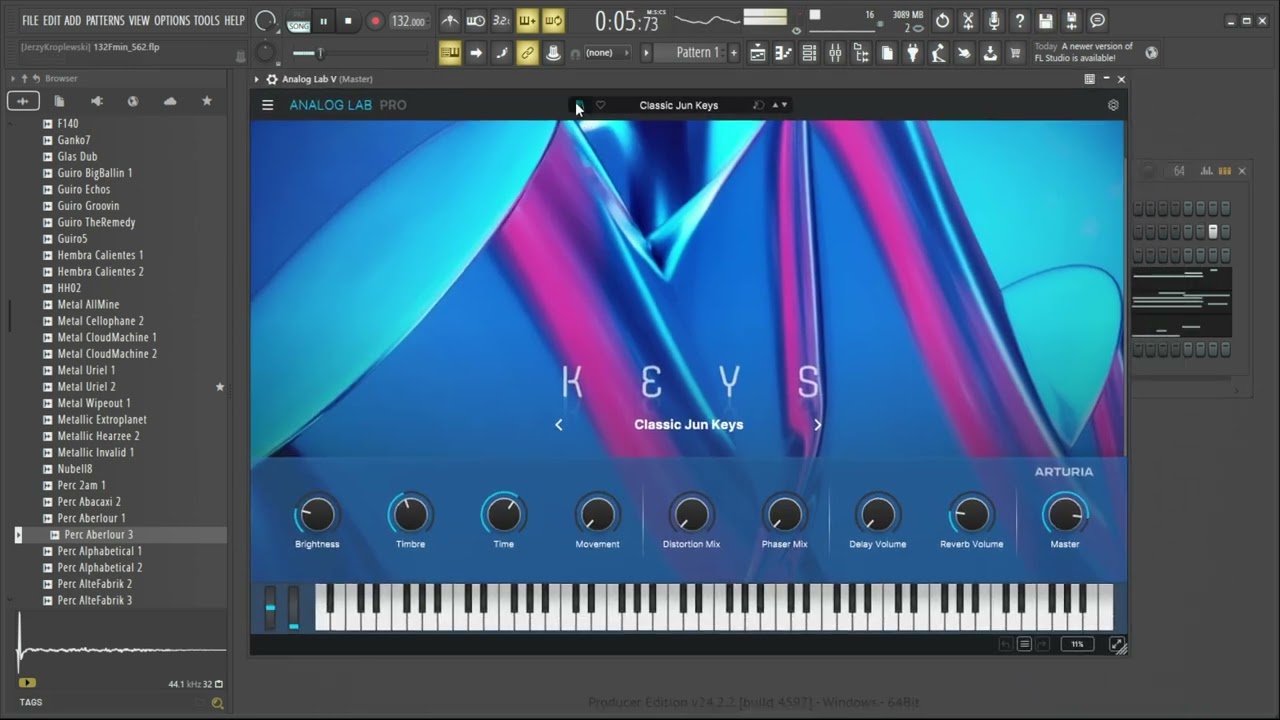Screen dimensions: 1280x720
Task: Favorite the Classic Jun Keys preset heart
Action: pyautogui.click(x=600, y=105)
